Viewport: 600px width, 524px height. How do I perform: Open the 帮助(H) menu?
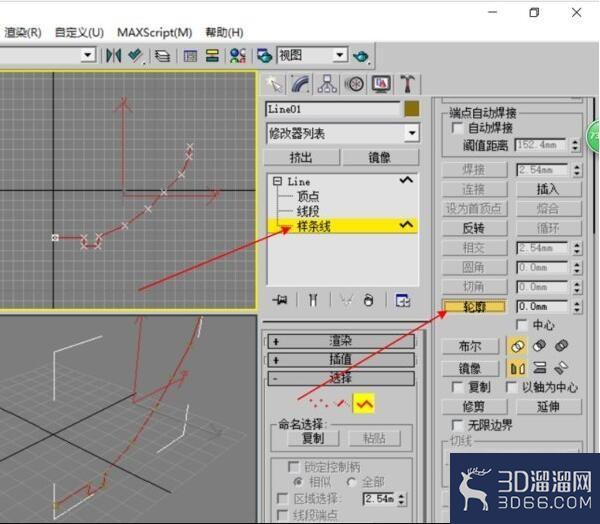pos(224,33)
